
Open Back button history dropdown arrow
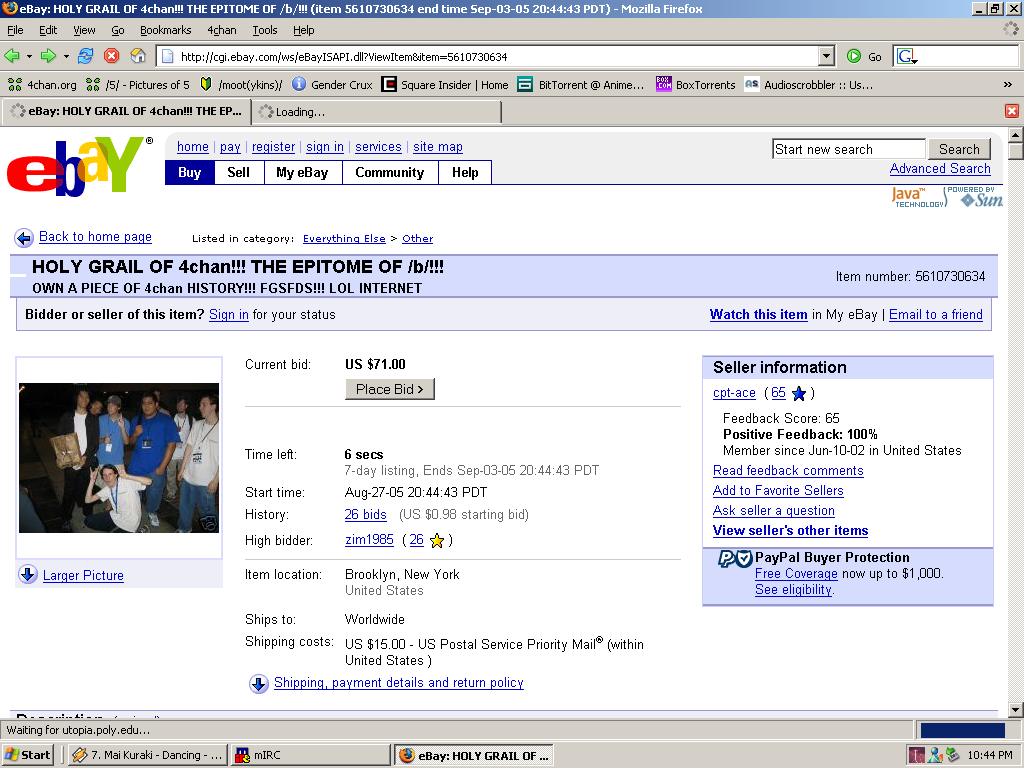point(29,57)
